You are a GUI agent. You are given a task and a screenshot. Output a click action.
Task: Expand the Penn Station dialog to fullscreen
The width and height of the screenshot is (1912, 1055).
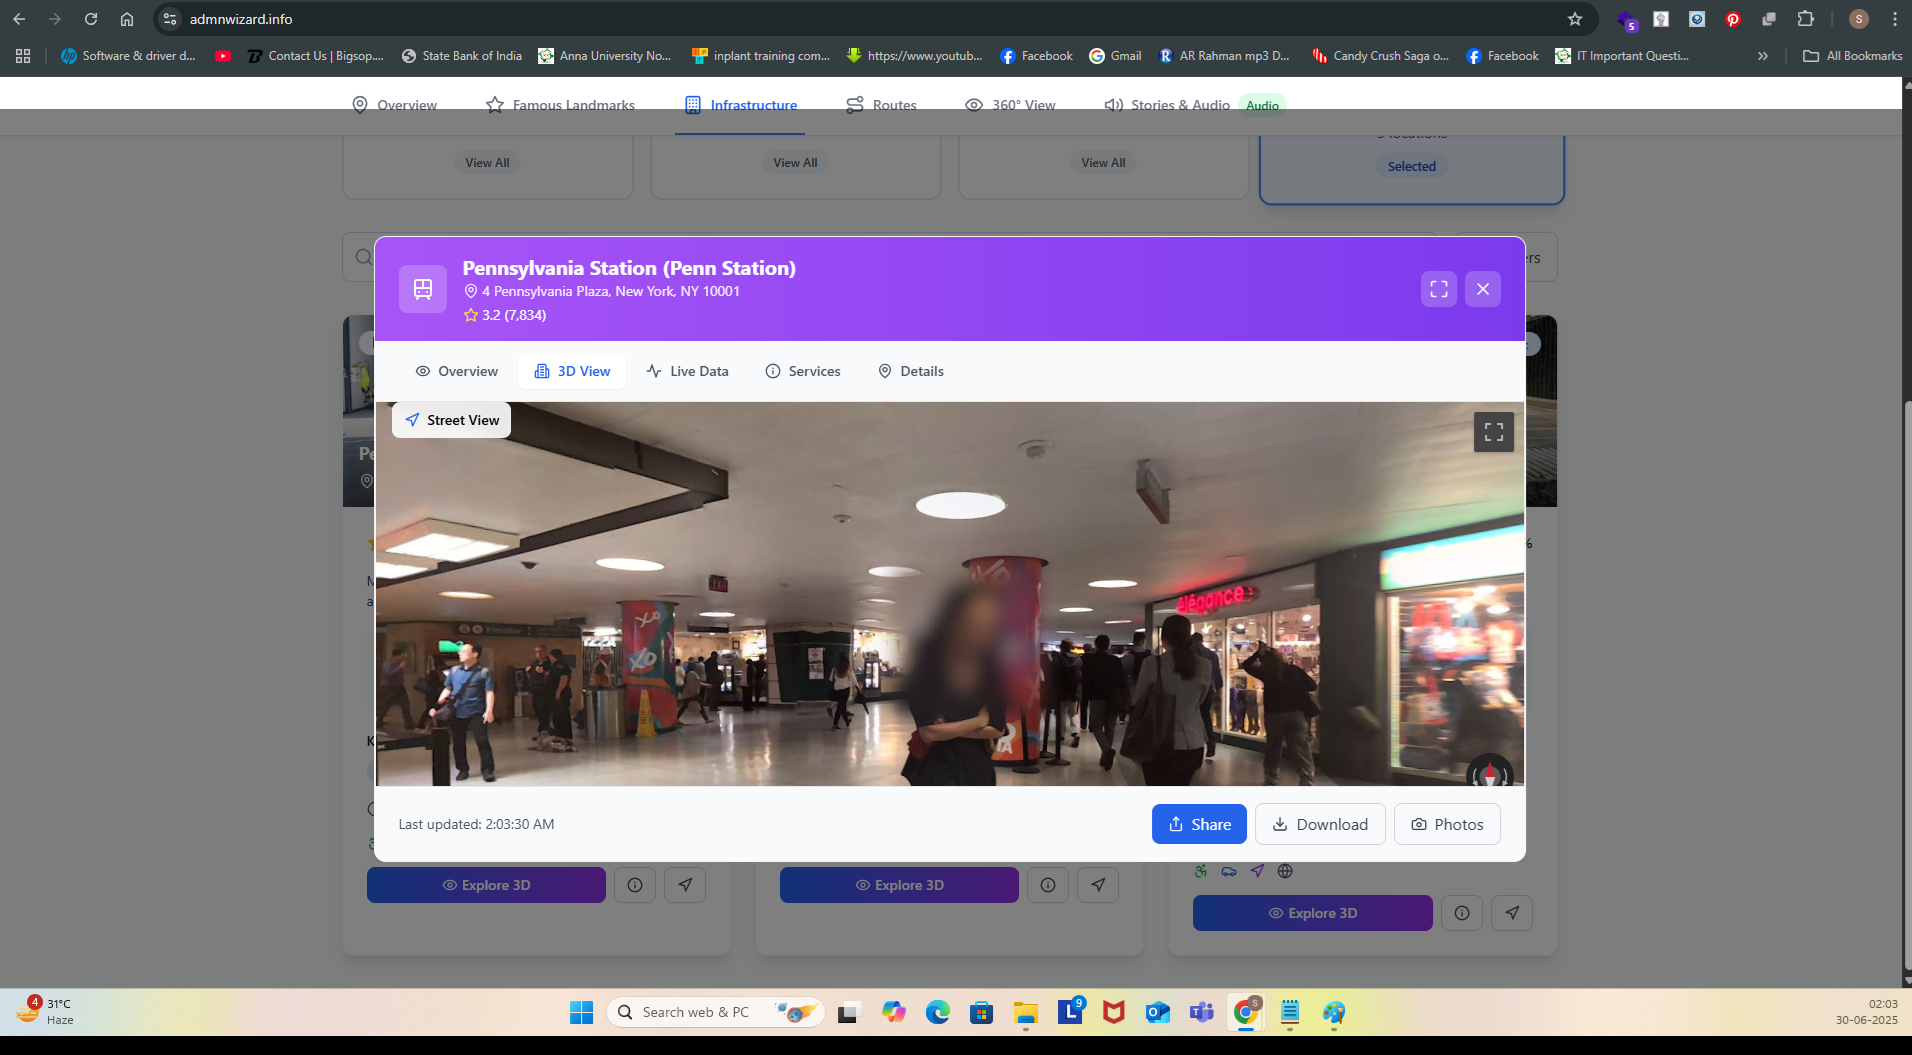pyautogui.click(x=1439, y=289)
